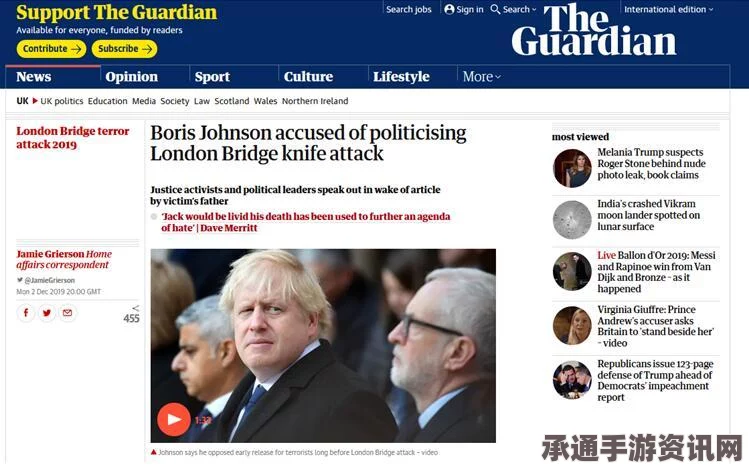
Task: Open The Guardian logo homepage
Action: tap(594, 30)
